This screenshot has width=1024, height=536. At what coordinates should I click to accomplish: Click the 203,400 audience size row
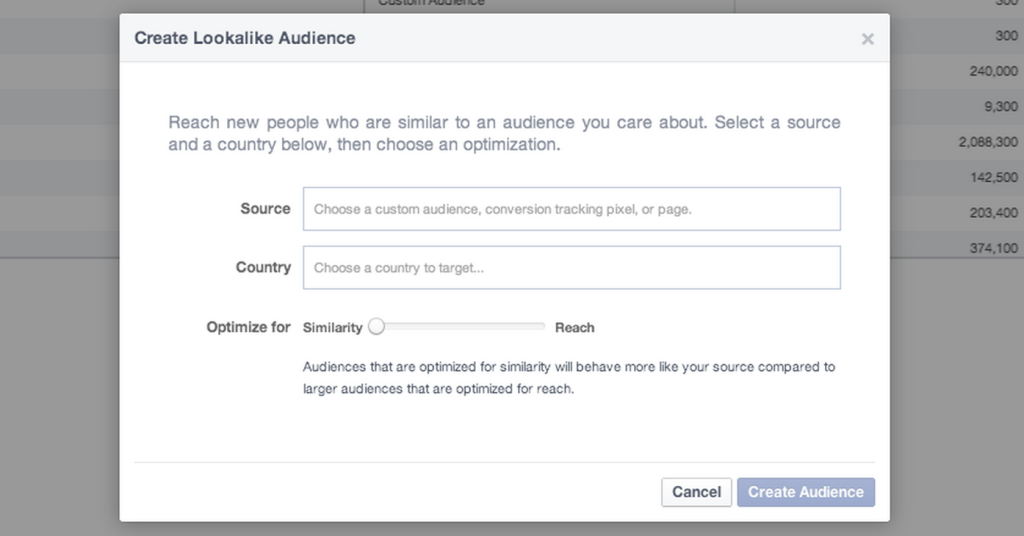[993, 212]
